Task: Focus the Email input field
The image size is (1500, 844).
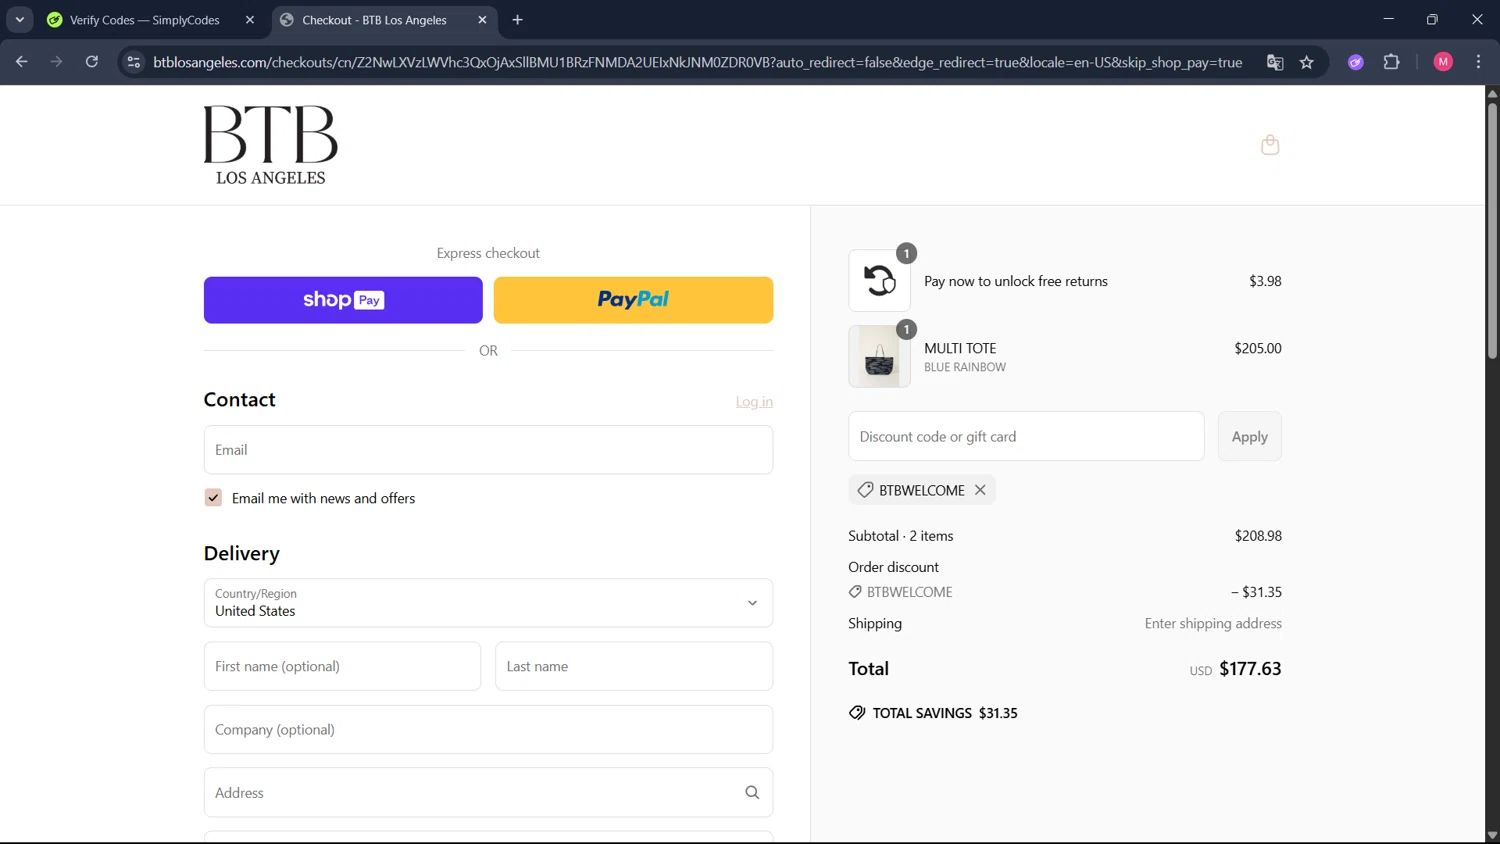Action: click(x=488, y=450)
